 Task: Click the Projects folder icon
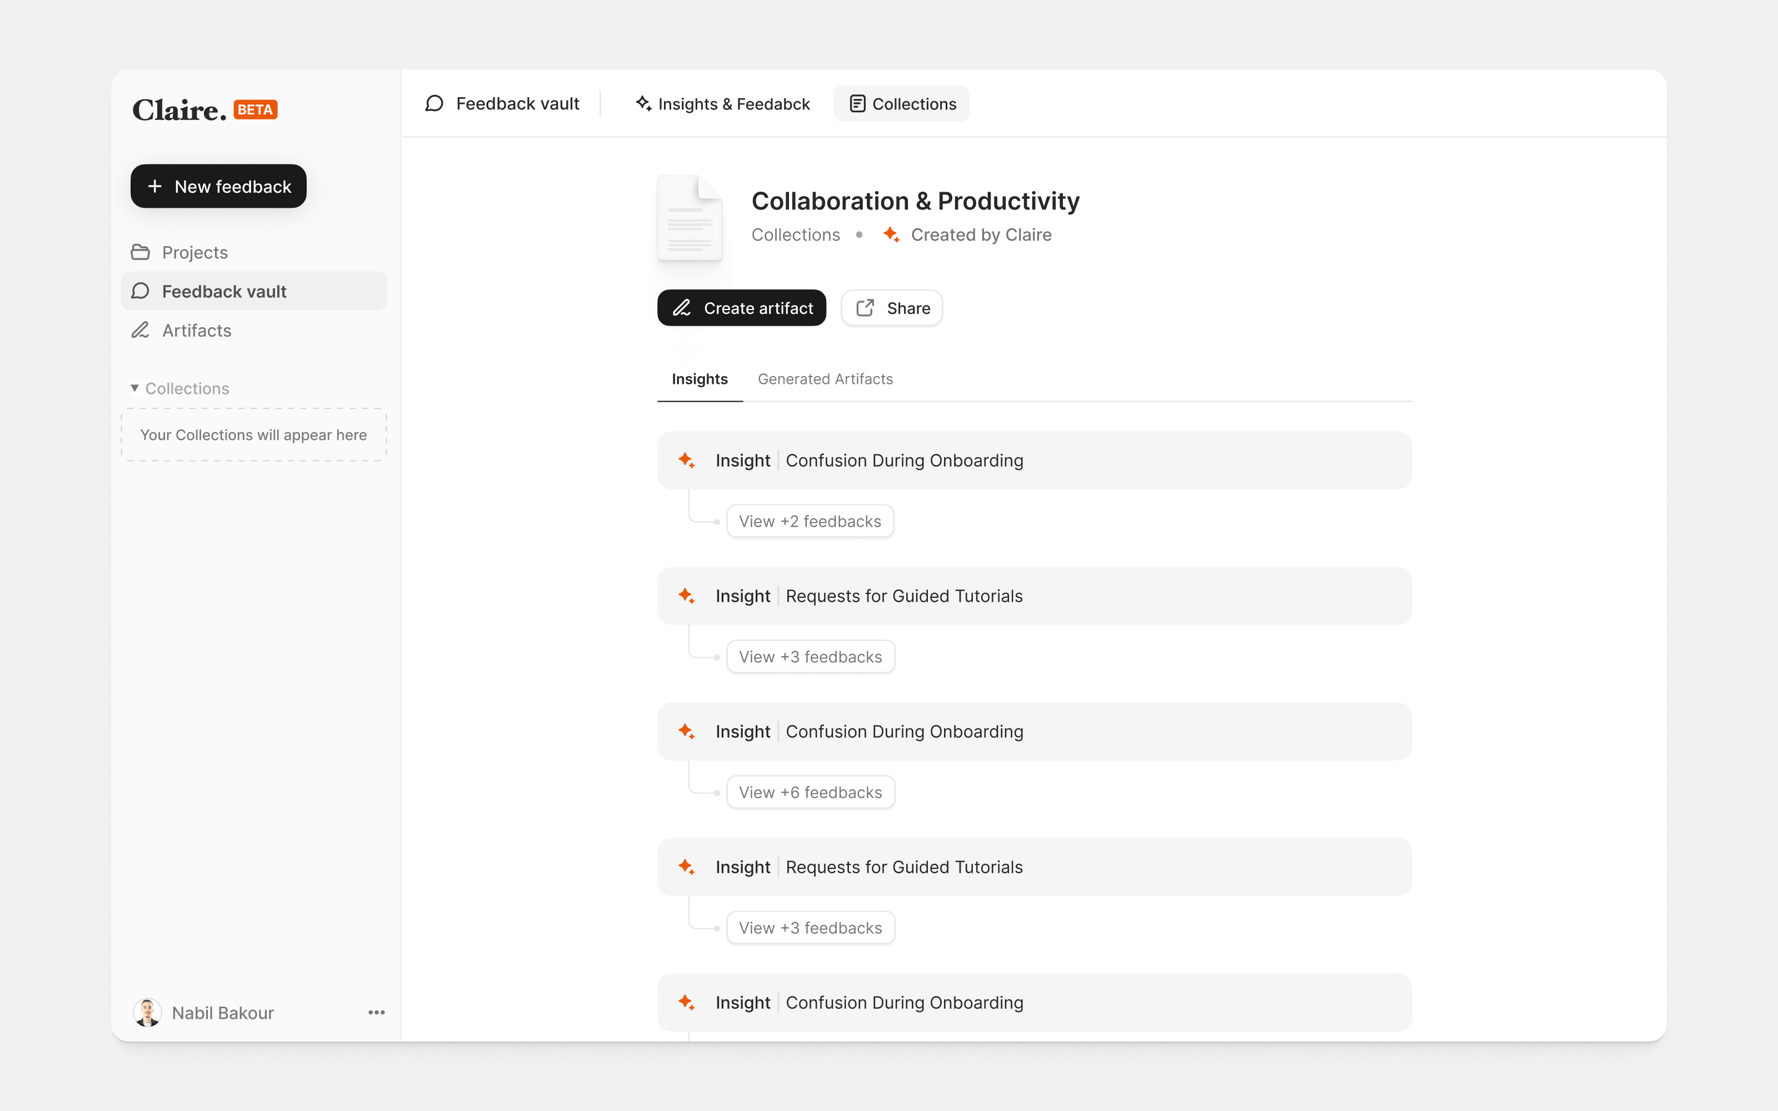(x=141, y=252)
